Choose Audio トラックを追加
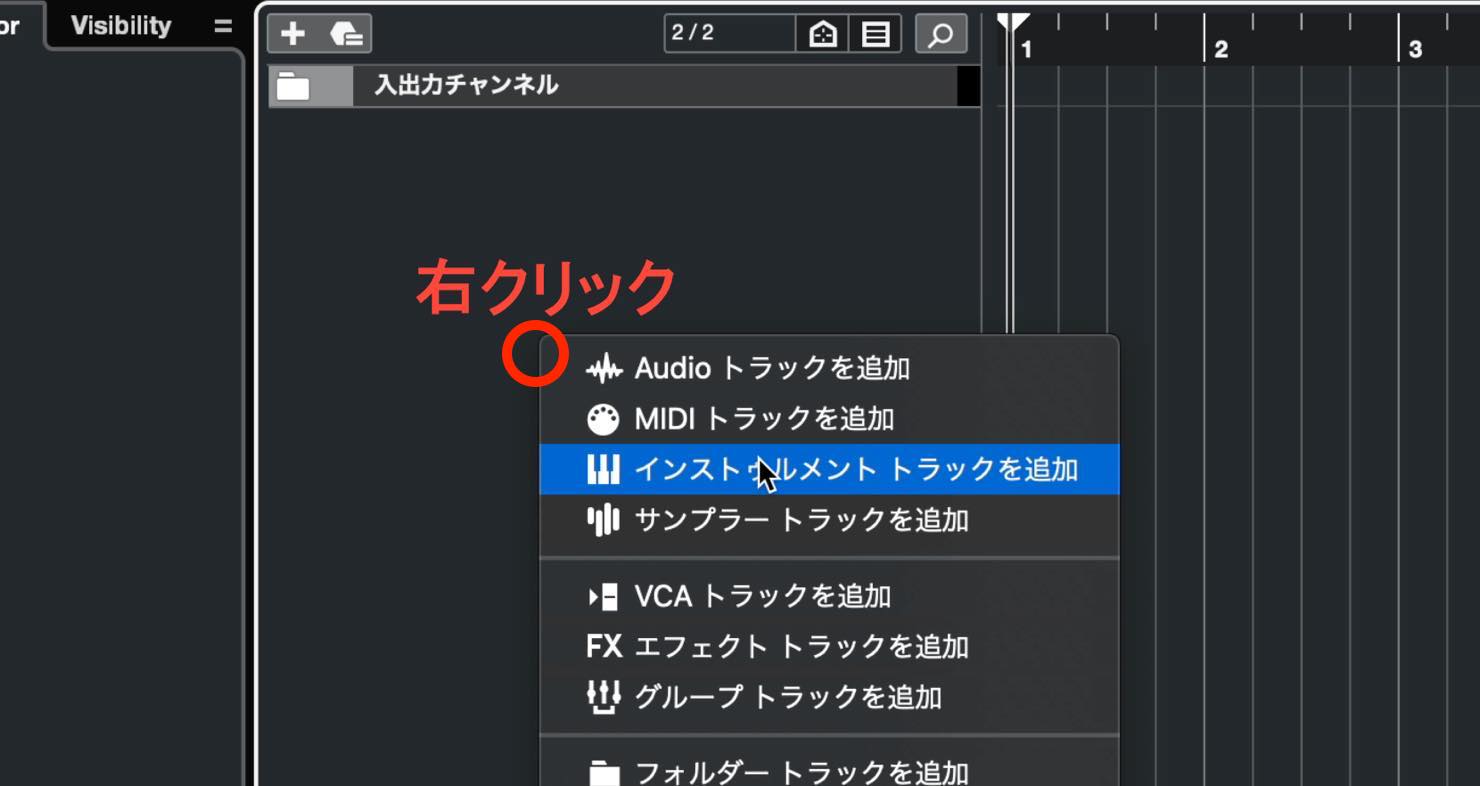 pos(829,368)
